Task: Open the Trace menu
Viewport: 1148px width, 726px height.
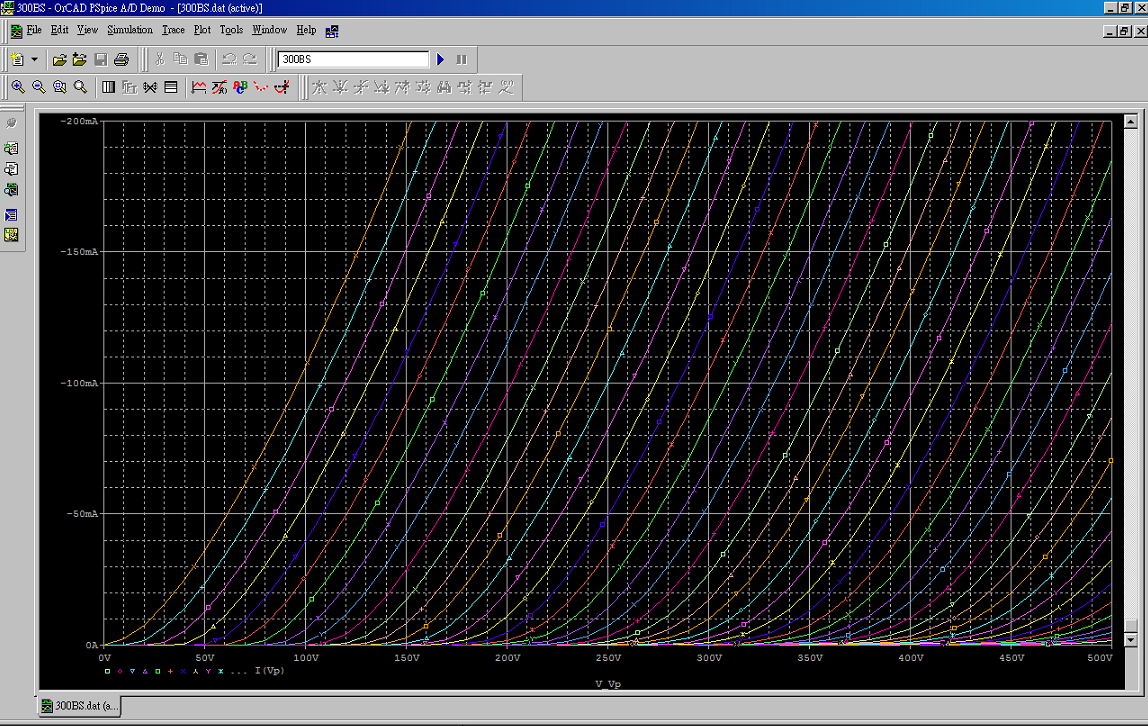Action: 173,30
